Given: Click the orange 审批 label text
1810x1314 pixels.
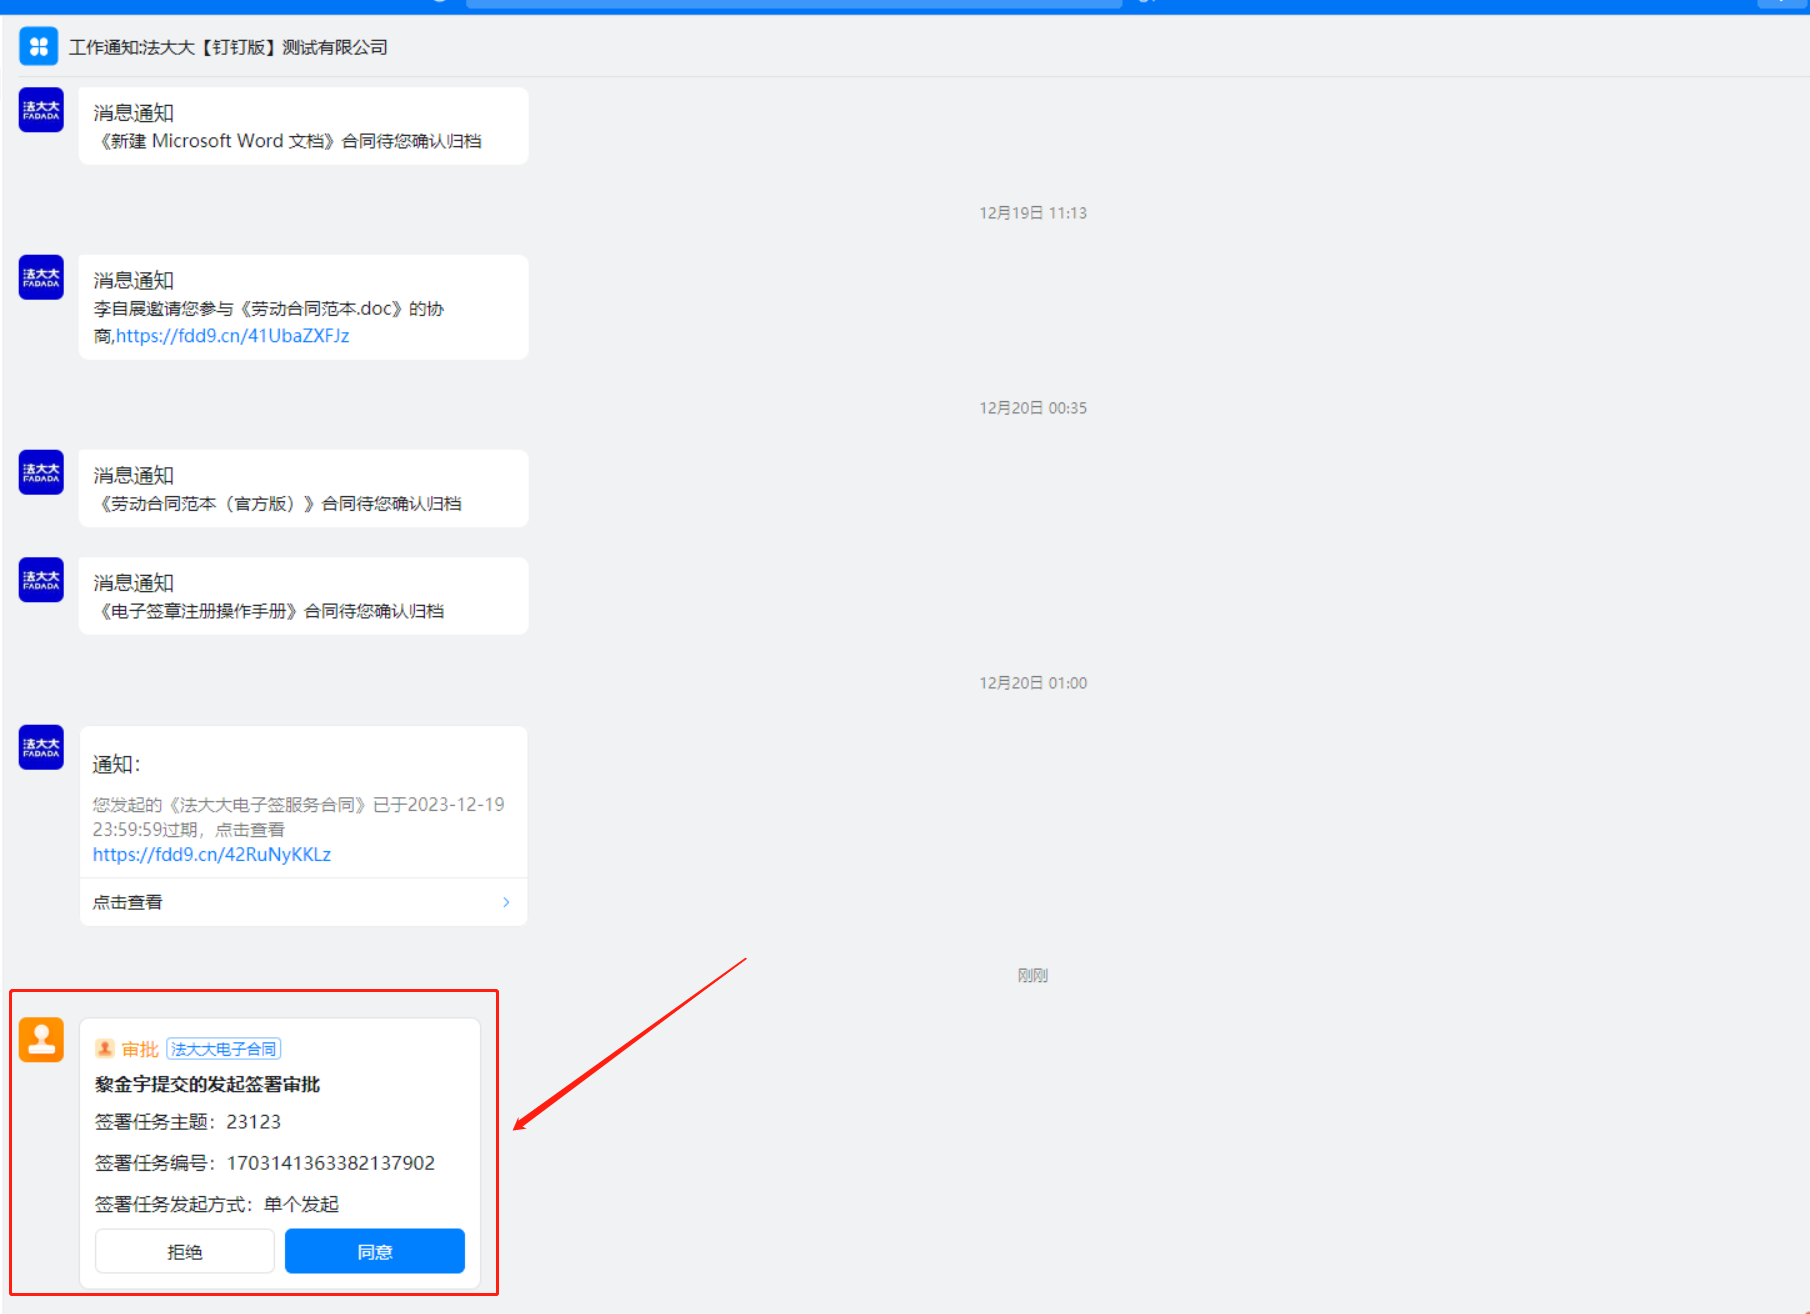Looking at the screenshot, I should (141, 1049).
